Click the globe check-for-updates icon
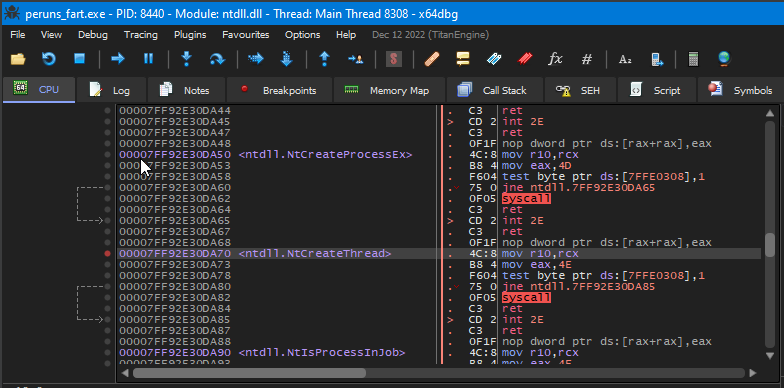This screenshot has width=784, height=388. pyautogui.click(x=724, y=59)
